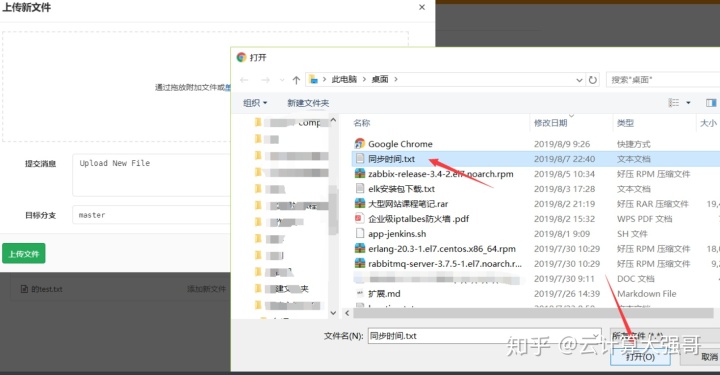Go forward in the Open dialog
720x375 pixels.
tap(265, 80)
